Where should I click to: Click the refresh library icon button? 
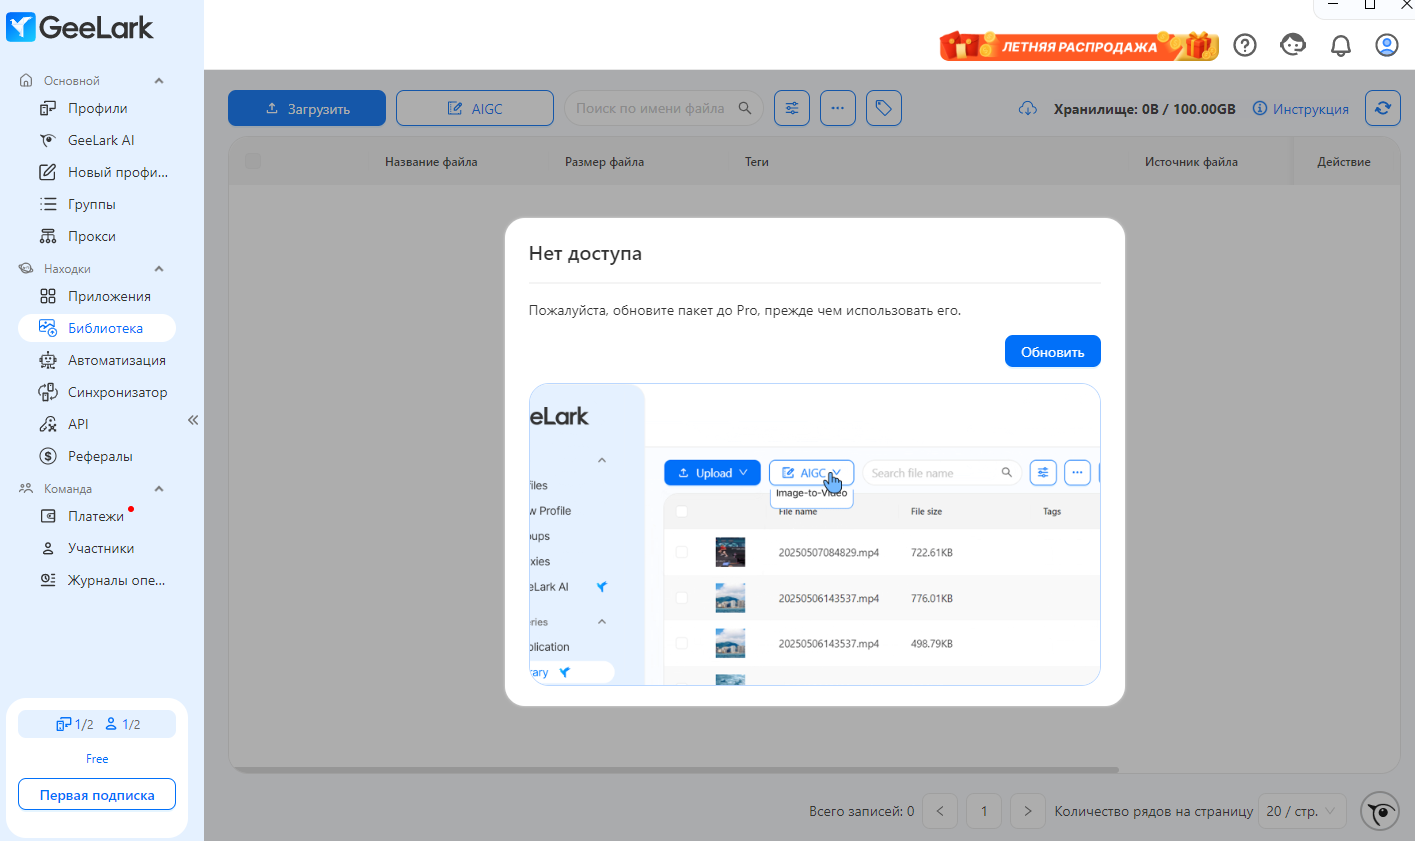[x=1382, y=108]
